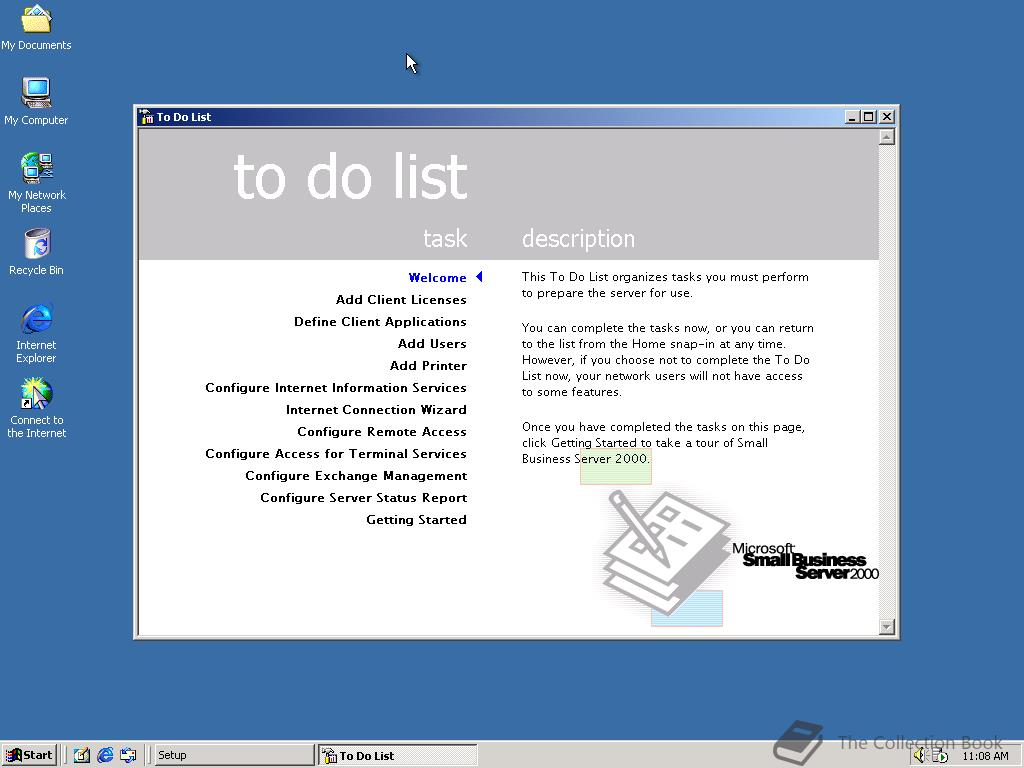
Task: Open Configure Internet Information Services task
Action: (x=336, y=388)
